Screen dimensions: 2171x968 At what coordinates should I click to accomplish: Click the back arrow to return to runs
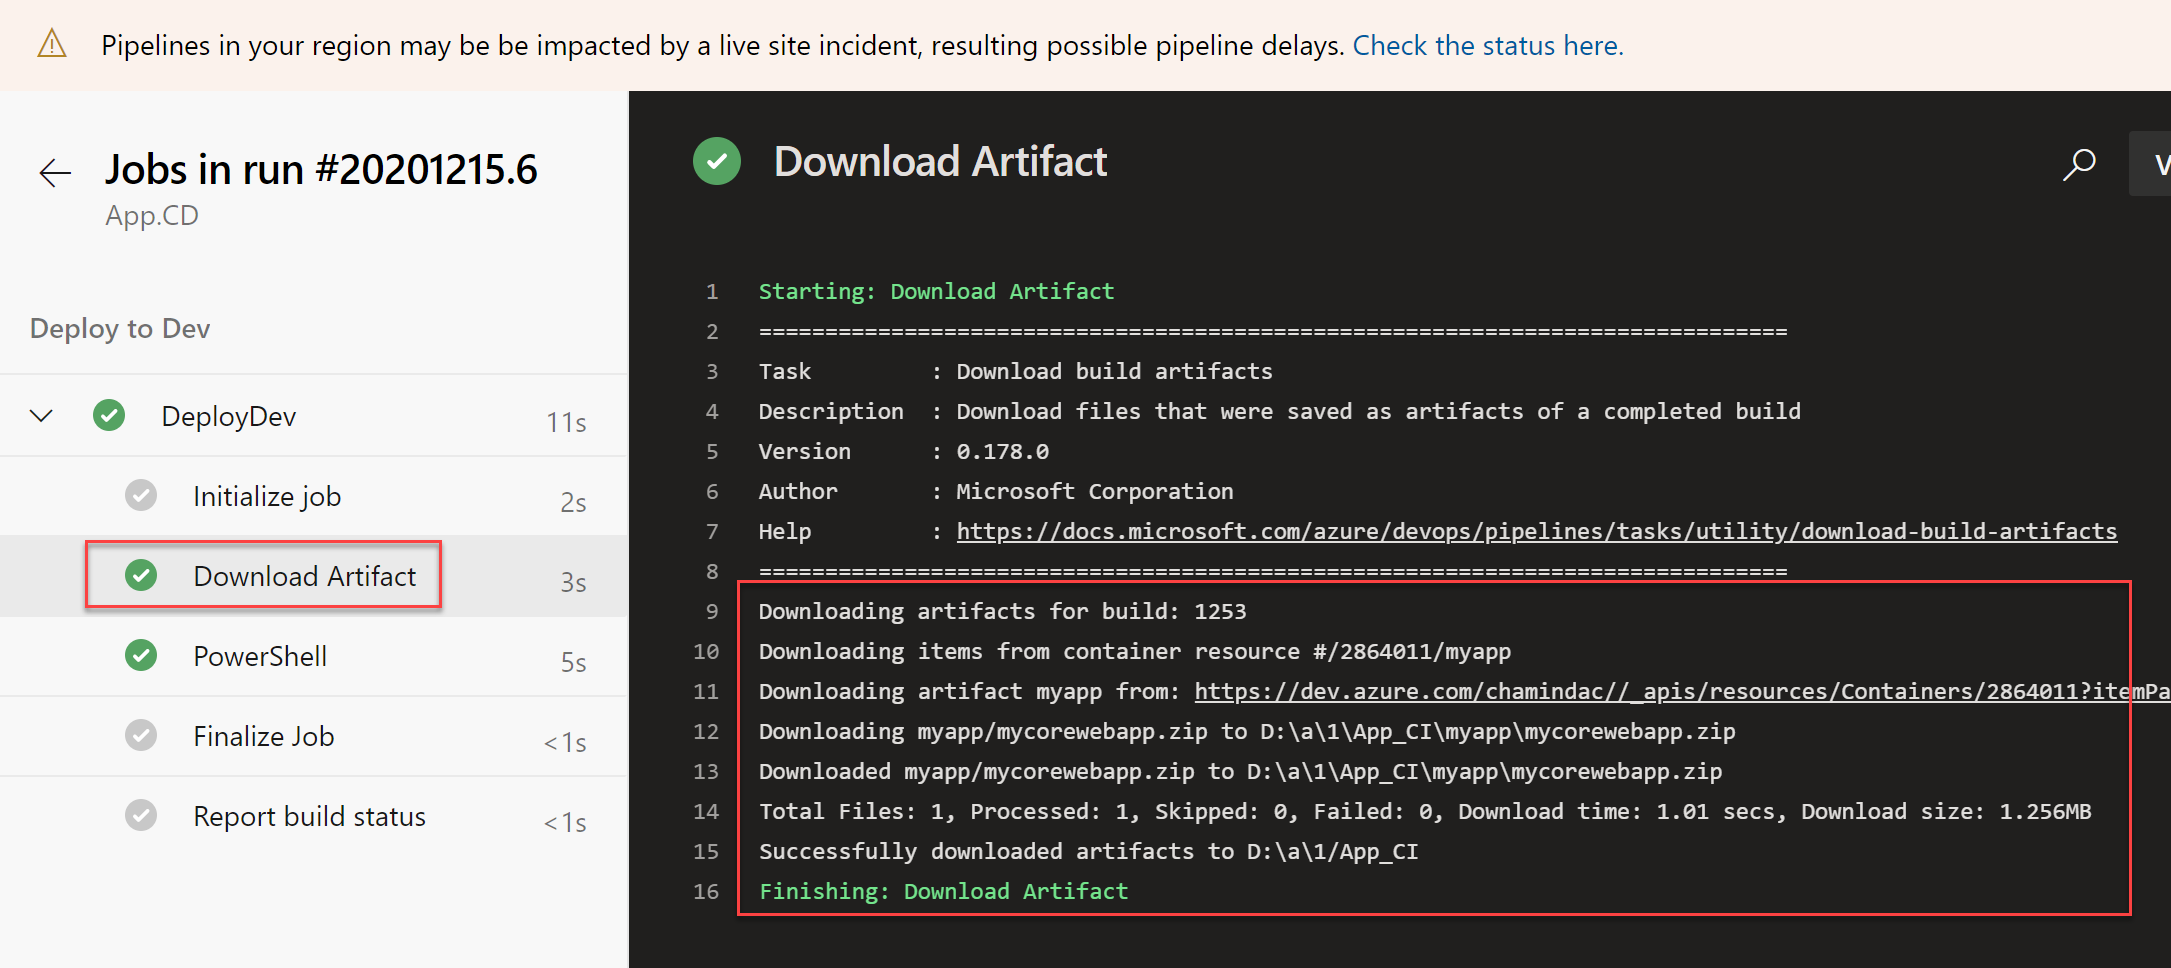(x=55, y=172)
